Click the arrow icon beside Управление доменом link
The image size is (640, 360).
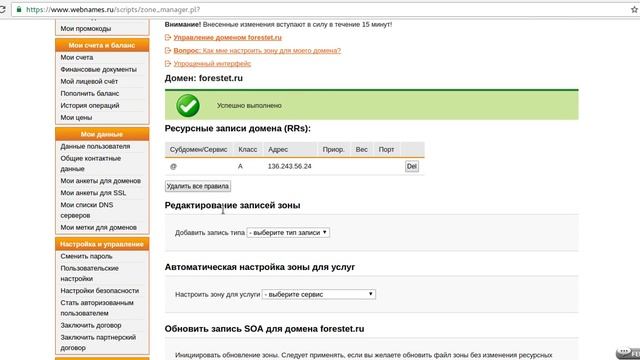click(x=168, y=38)
